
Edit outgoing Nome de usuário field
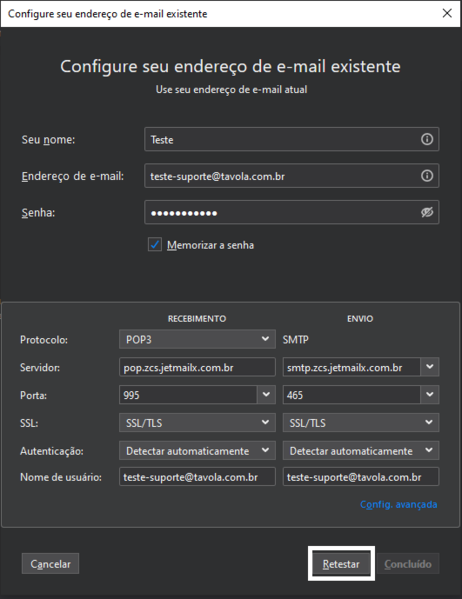[361, 477]
